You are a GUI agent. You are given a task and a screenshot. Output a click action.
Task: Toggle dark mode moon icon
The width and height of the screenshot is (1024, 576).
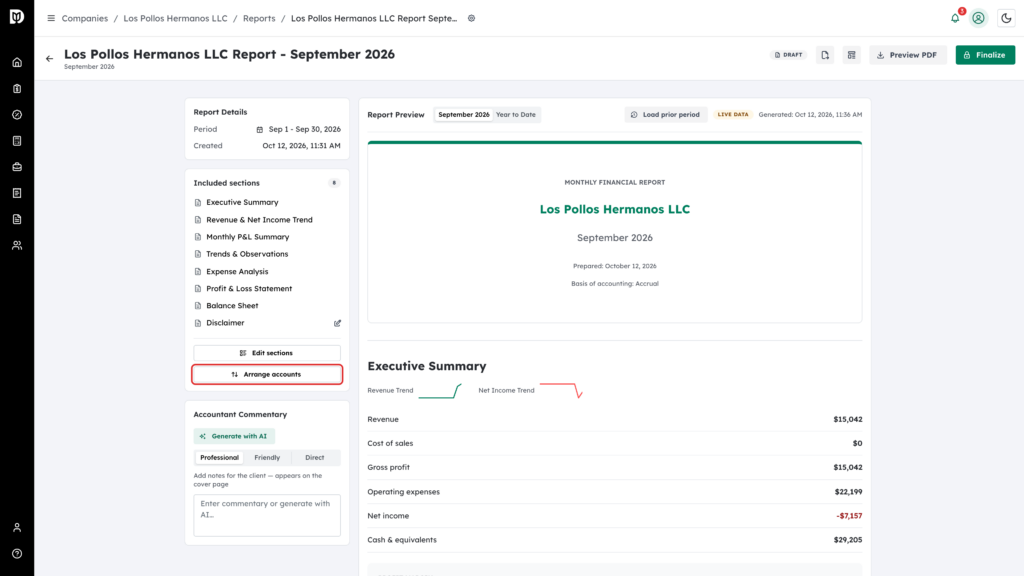(x=1006, y=18)
